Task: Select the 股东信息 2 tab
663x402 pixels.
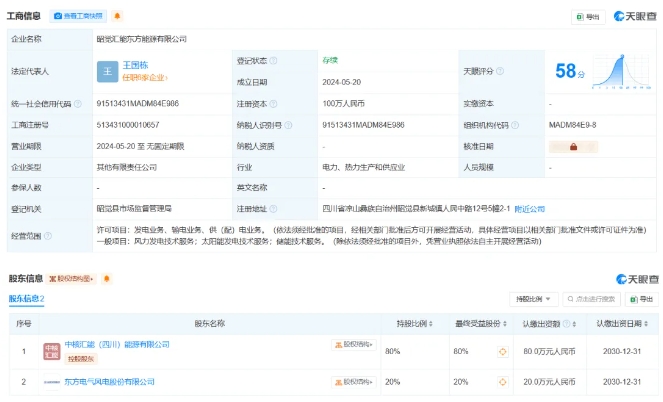Action: tap(27, 299)
